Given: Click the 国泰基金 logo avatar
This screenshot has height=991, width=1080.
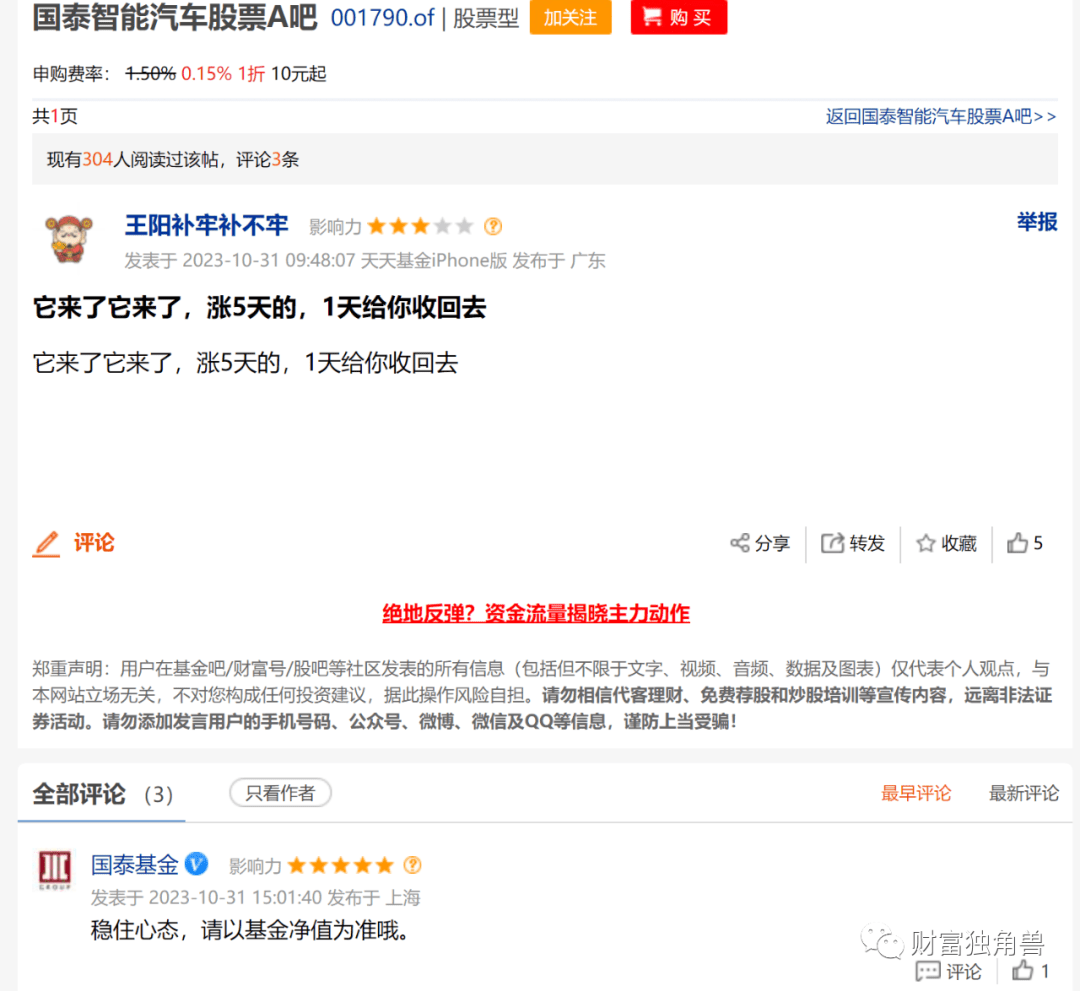Looking at the screenshot, I should 54,870.
